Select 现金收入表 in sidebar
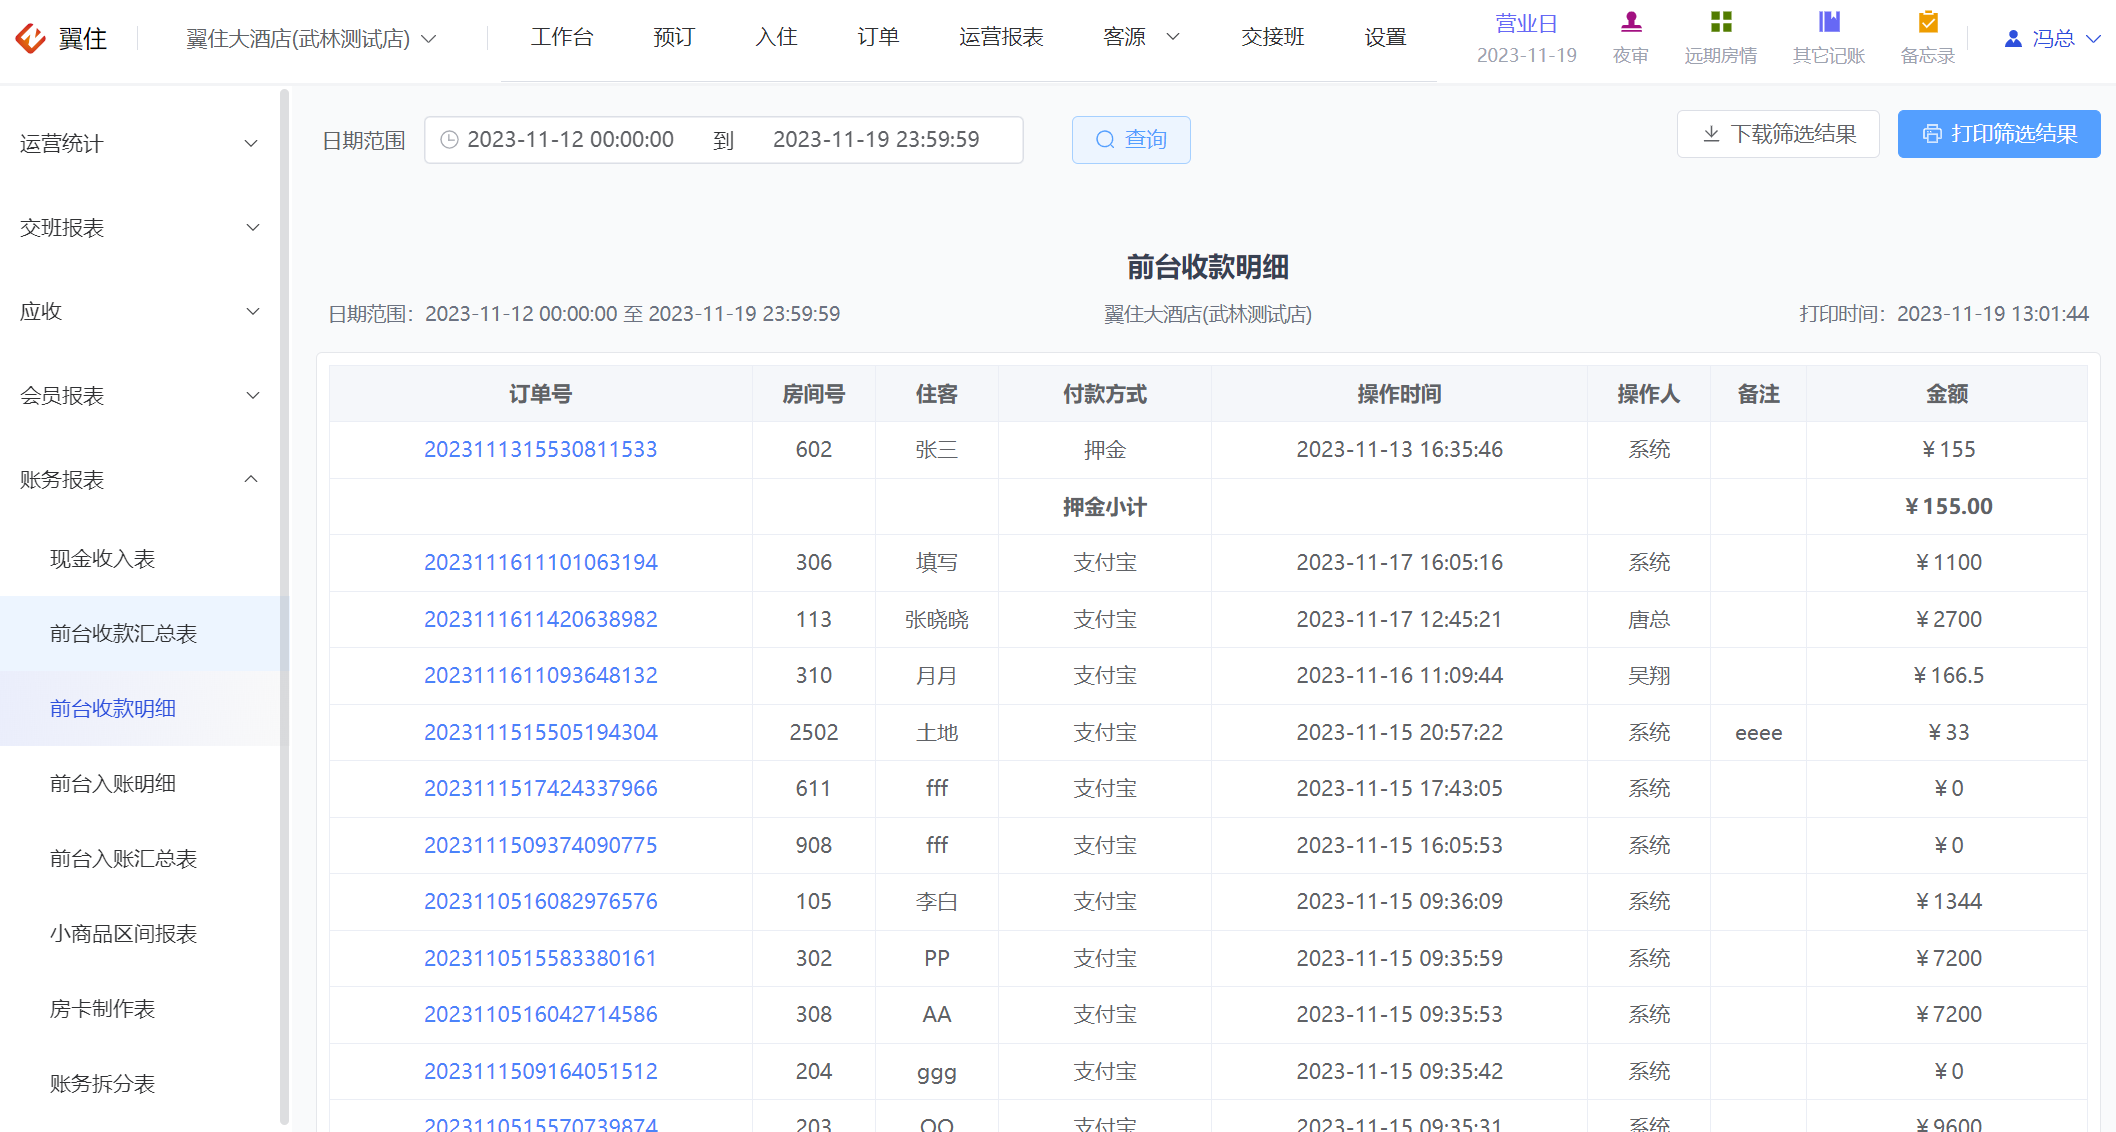 (x=139, y=559)
